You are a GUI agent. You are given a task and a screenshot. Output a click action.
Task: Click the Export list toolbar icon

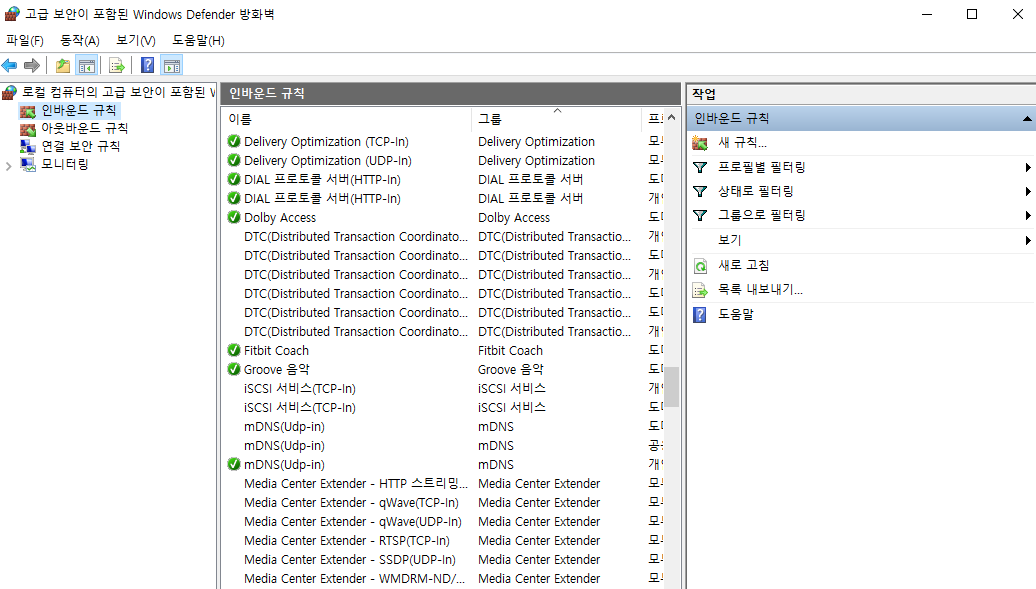tap(116, 65)
